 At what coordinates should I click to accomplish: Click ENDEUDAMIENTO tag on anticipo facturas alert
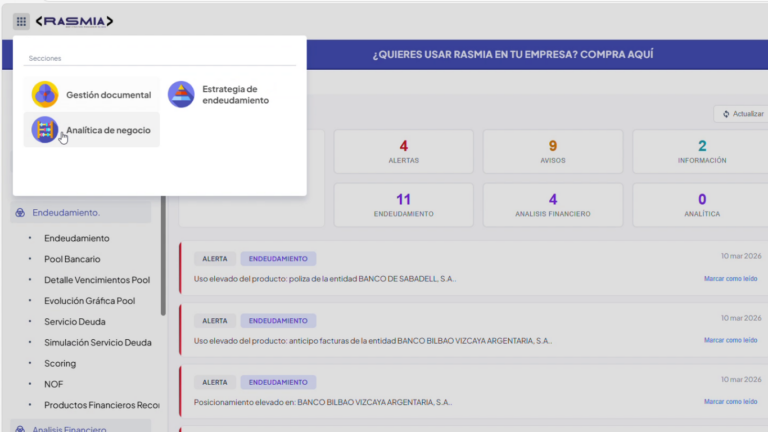pyautogui.click(x=278, y=321)
